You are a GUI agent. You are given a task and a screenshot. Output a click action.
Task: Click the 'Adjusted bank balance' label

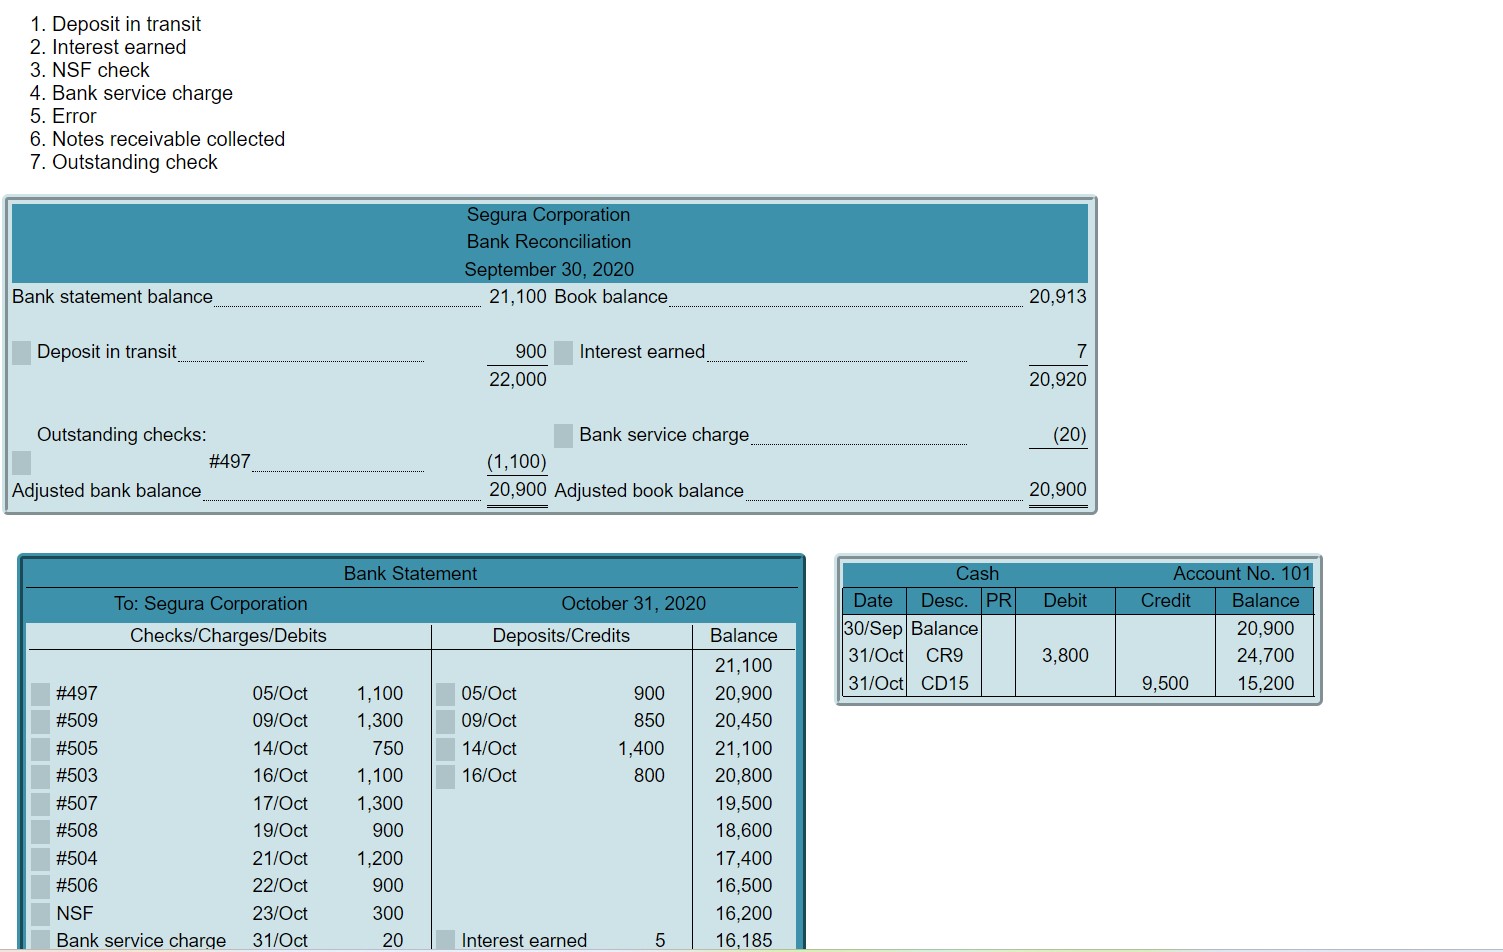tap(106, 491)
